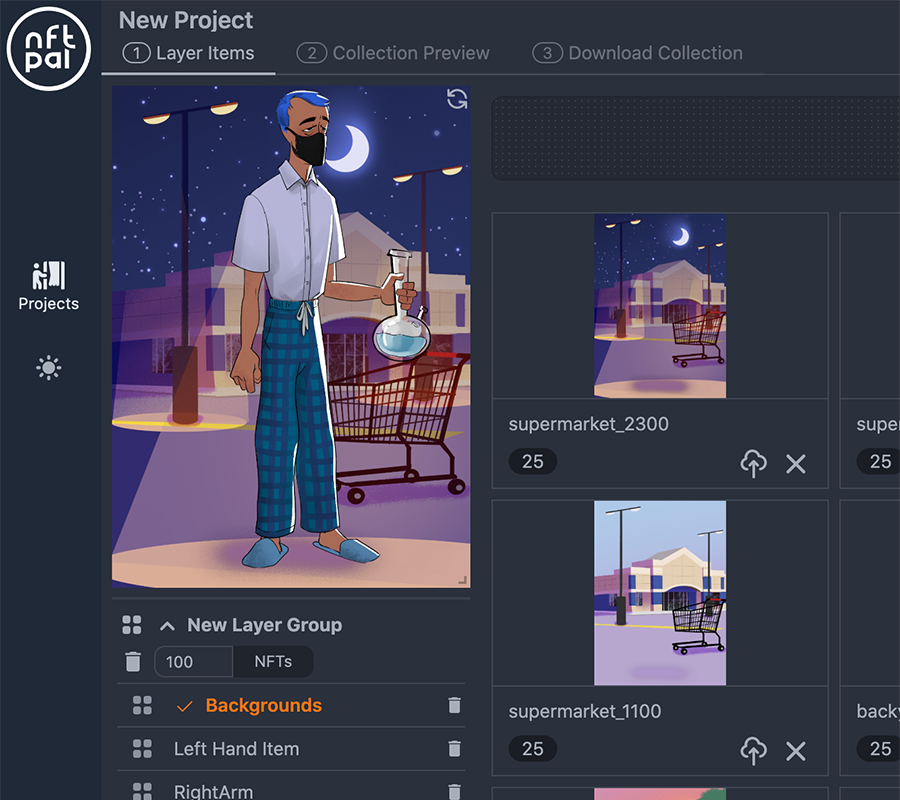Click the New Project title
Screen dimensions: 900x800
[185, 21]
